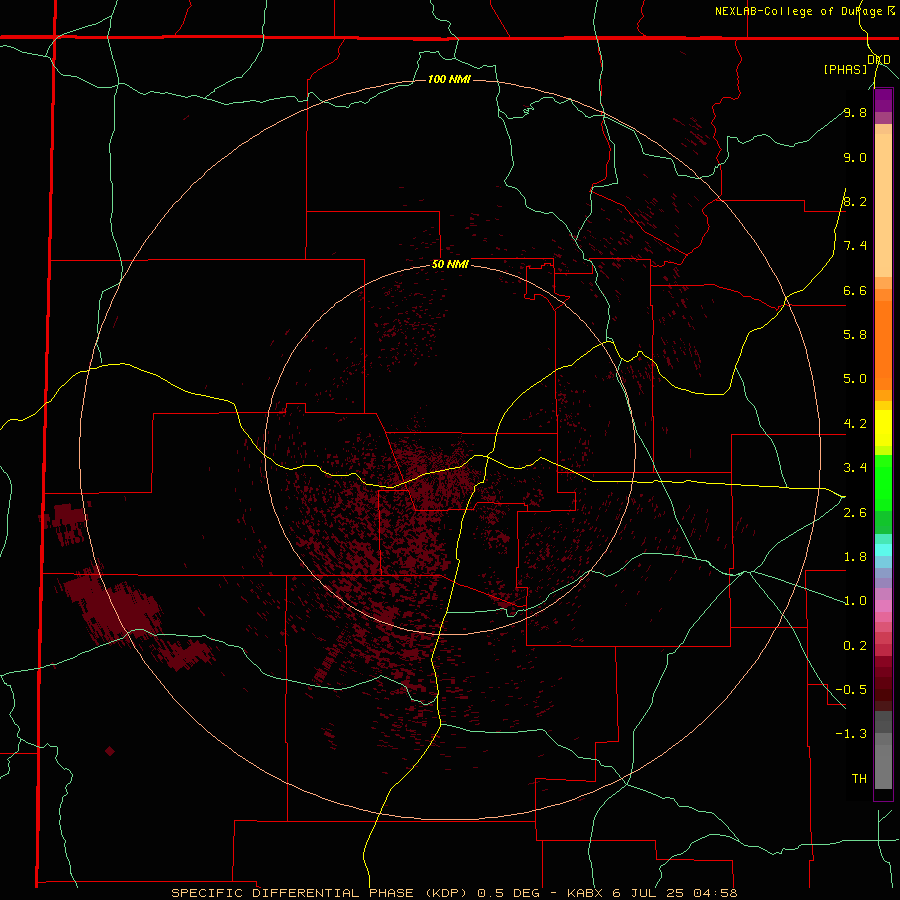Click the 1.8 legend value

click(x=855, y=557)
